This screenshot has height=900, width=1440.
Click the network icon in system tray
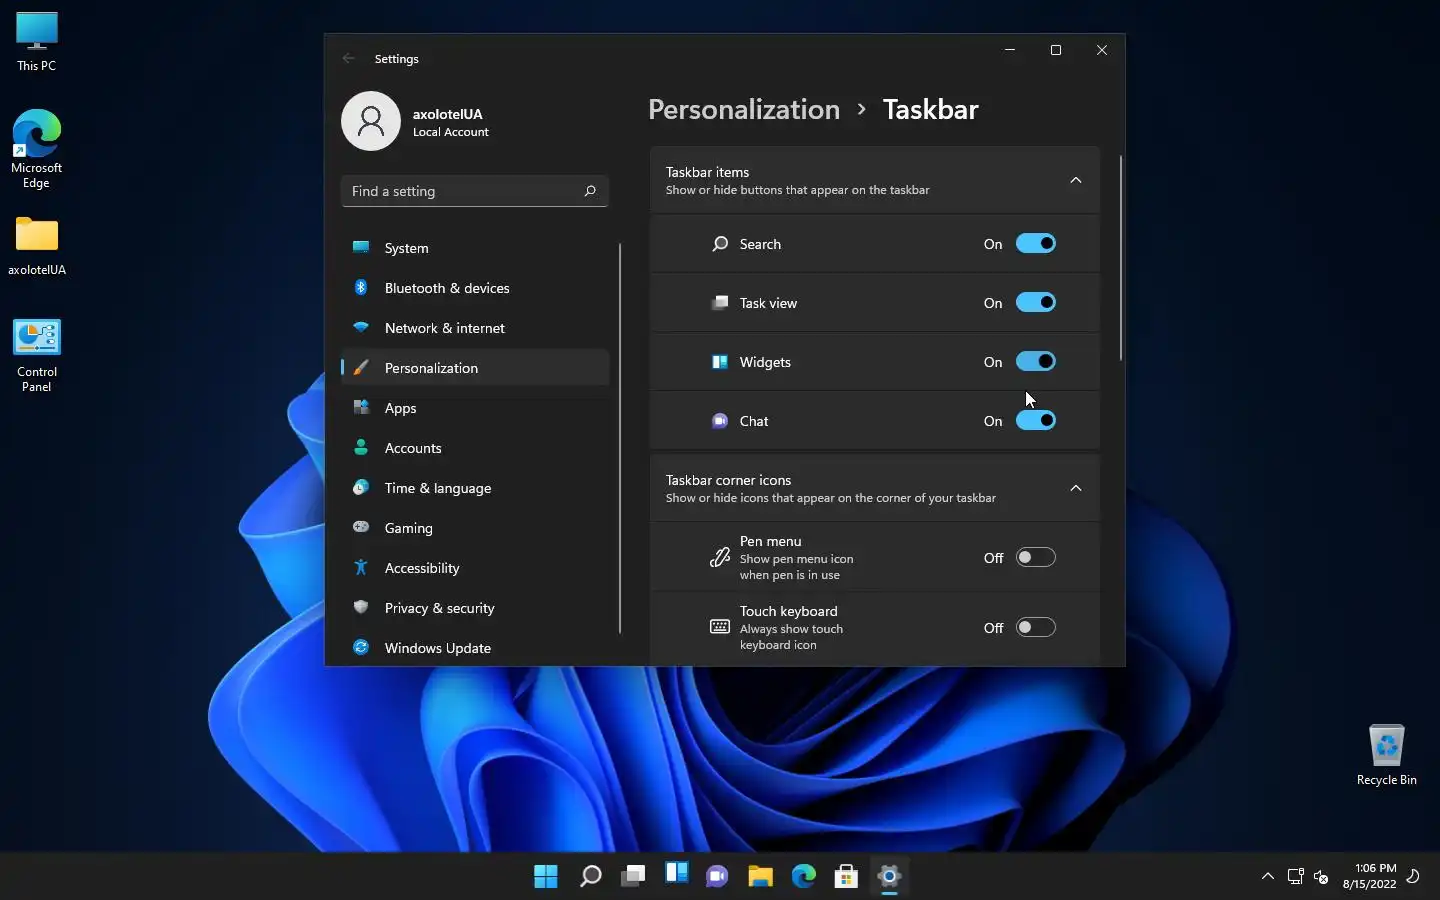[1296, 876]
